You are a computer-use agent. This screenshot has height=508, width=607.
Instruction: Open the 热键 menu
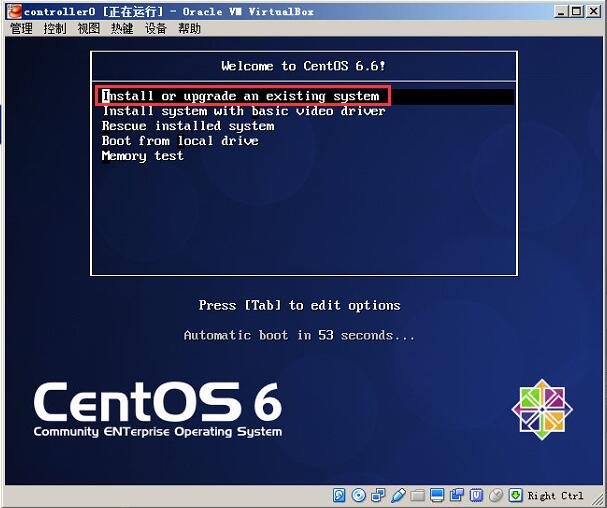click(122, 29)
